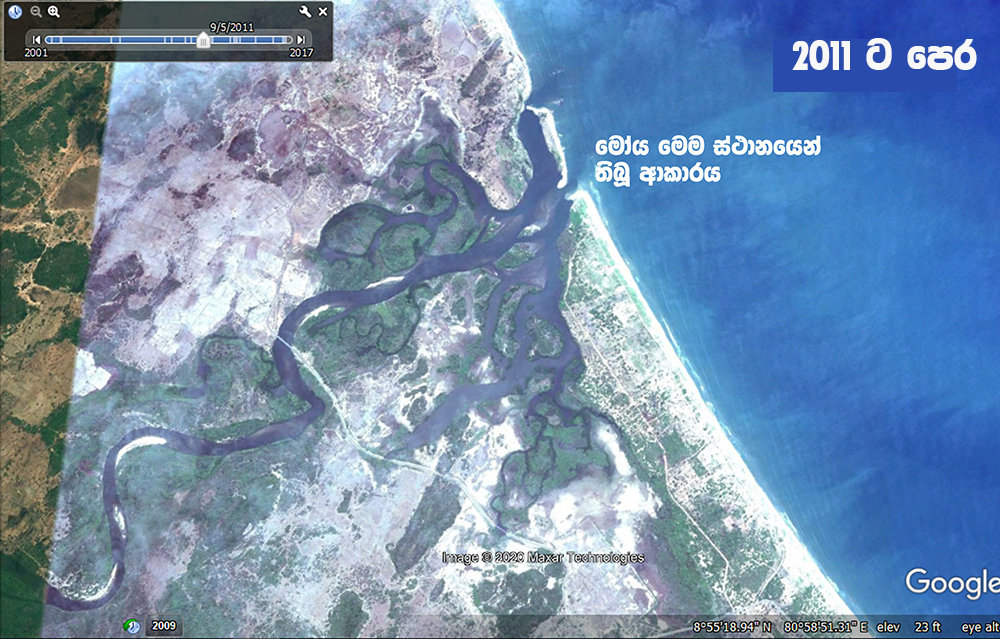Click the 2001 start year label
This screenshot has height=639, width=1000.
(x=36, y=52)
